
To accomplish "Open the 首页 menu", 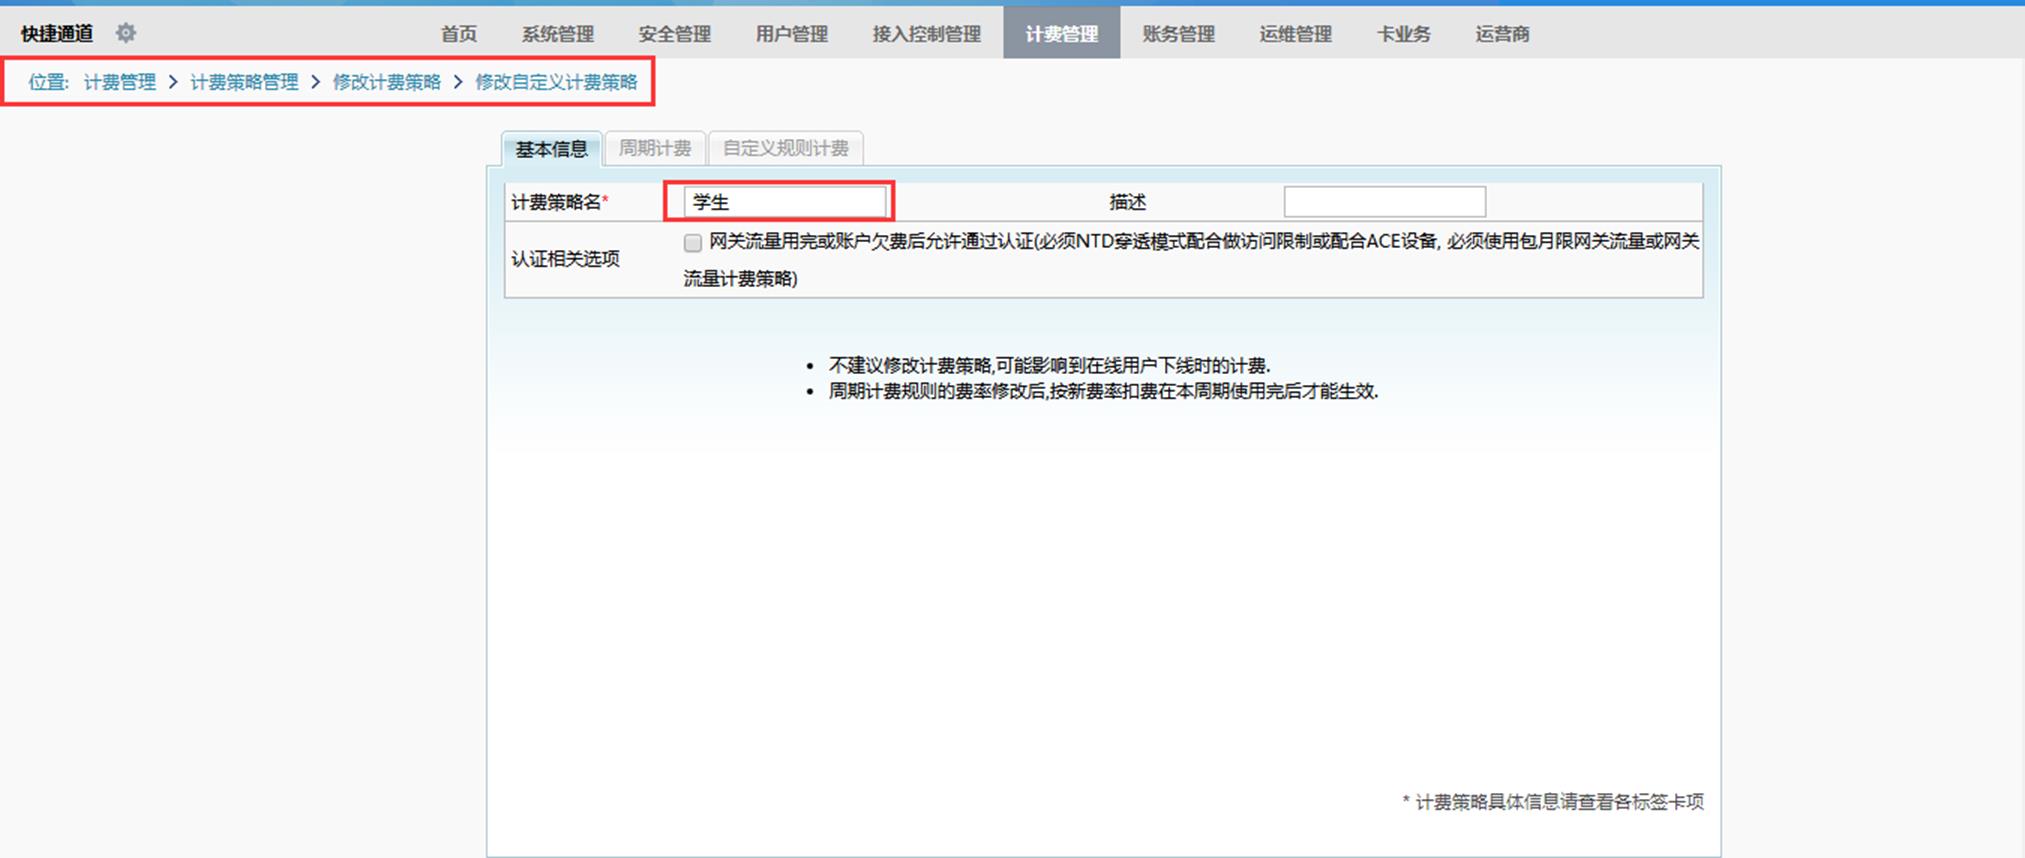I will pos(459,34).
